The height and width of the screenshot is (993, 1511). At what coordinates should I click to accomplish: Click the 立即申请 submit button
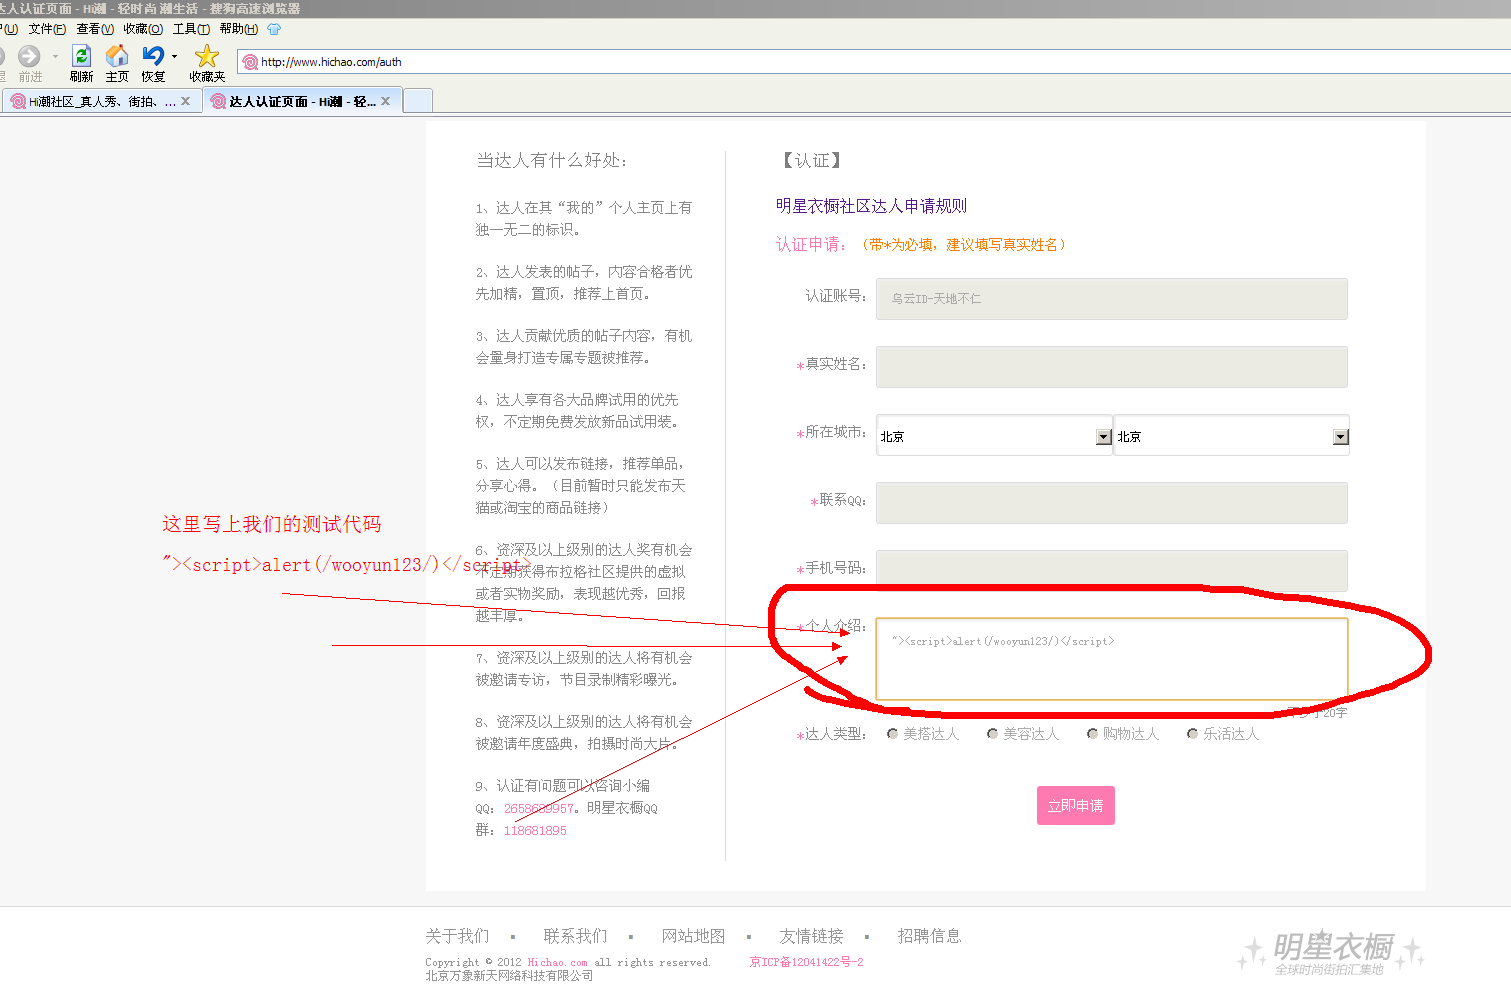click(x=1075, y=806)
